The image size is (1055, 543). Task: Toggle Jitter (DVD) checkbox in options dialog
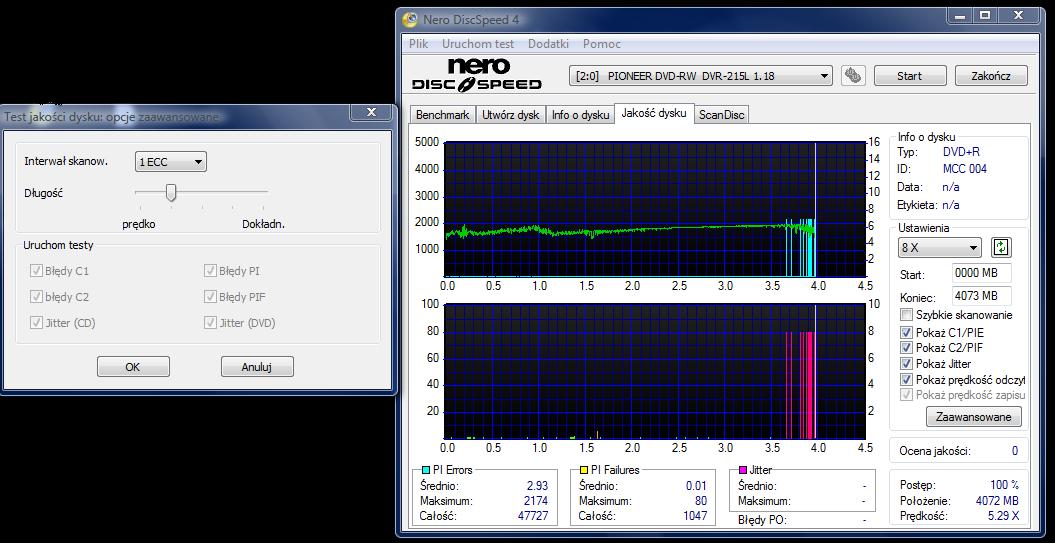point(210,323)
